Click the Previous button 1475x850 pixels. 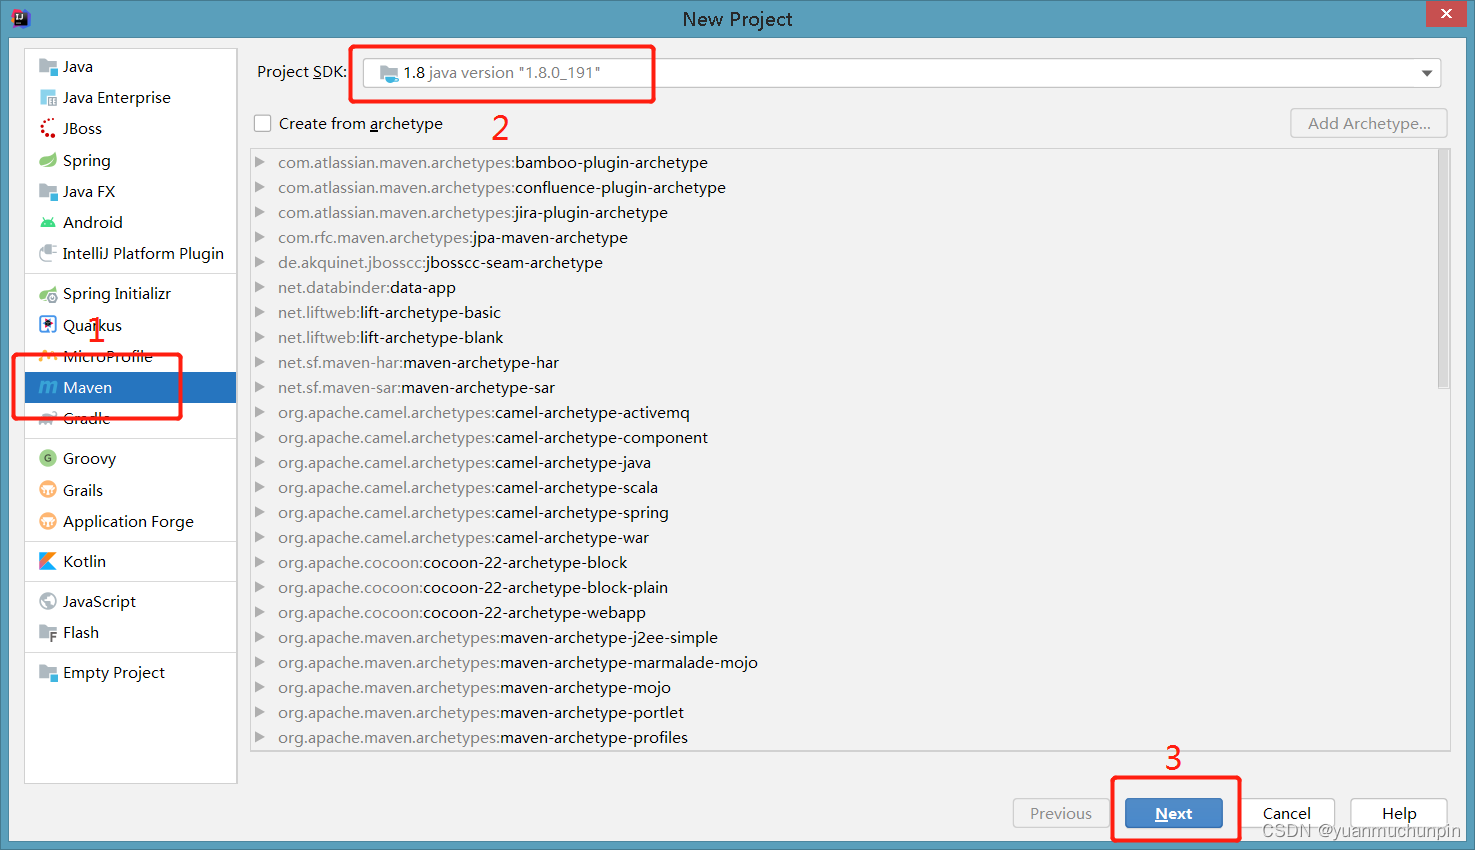(x=1061, y=813)
